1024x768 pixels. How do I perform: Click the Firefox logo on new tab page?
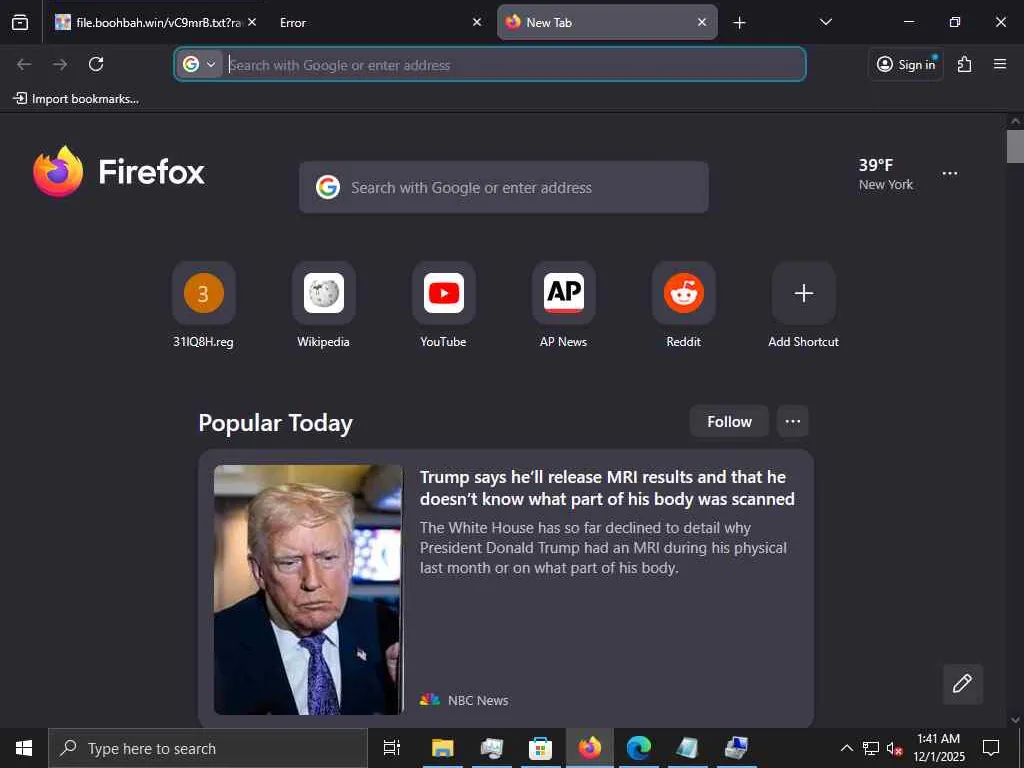(119, 172)
